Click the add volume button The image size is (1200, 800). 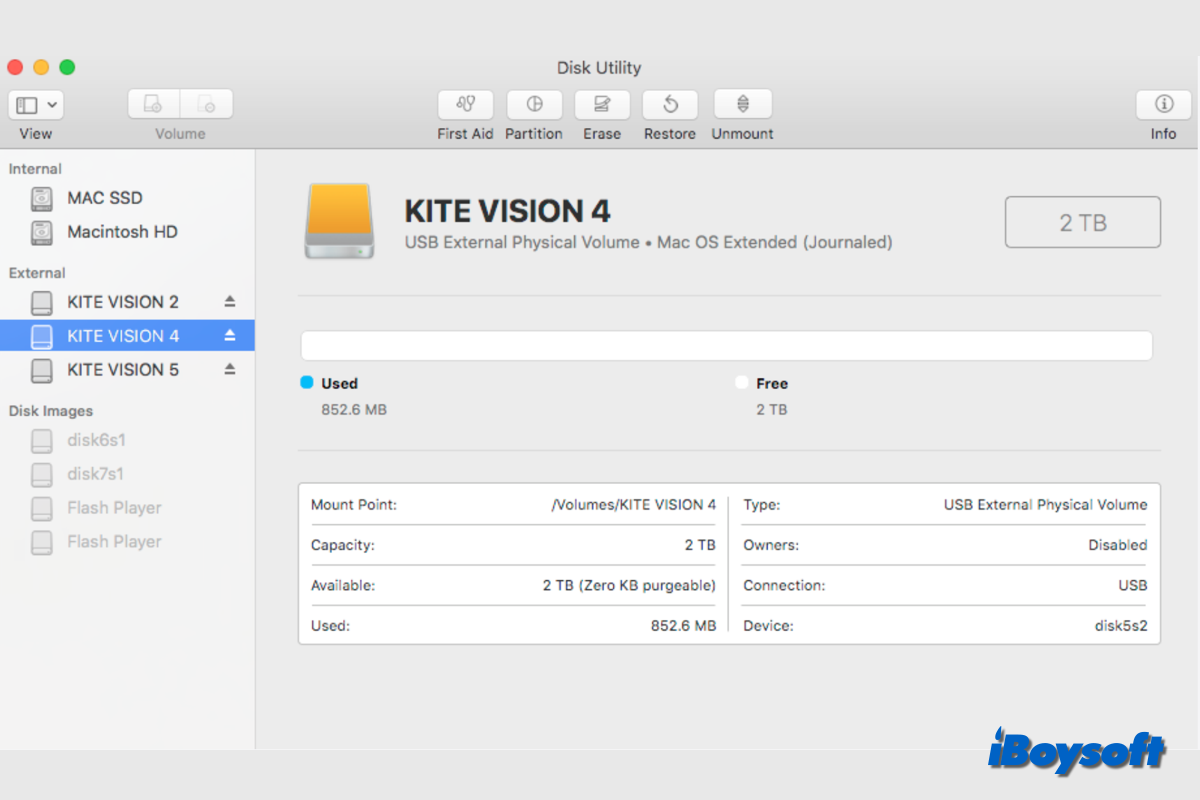(x=153, y=105)
